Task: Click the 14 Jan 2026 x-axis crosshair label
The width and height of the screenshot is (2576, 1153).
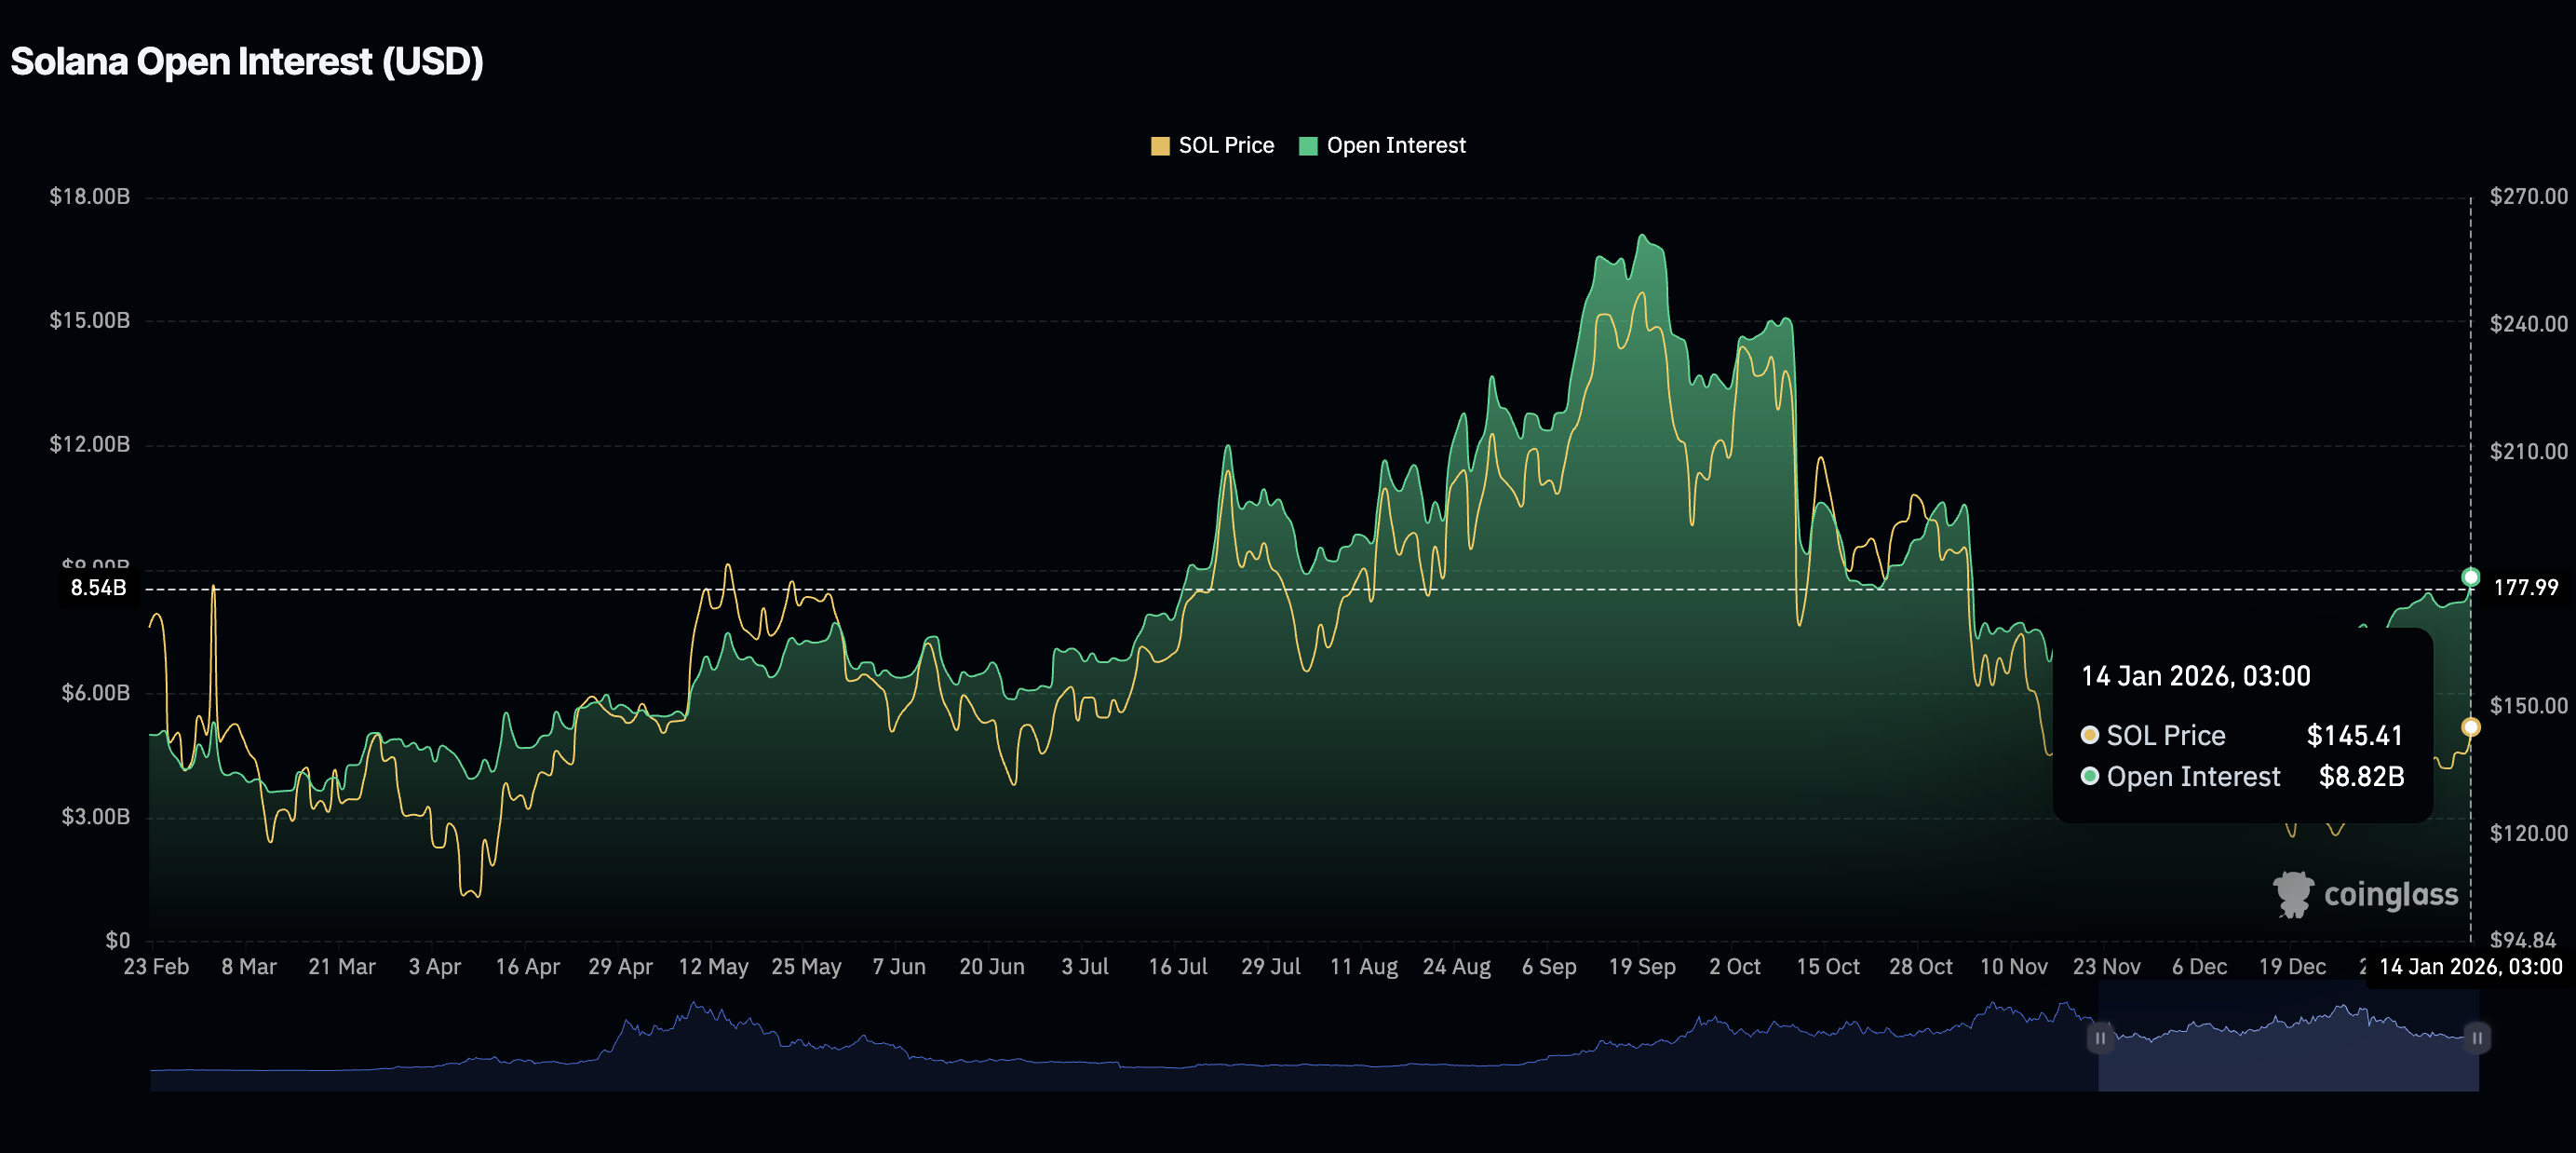Action: click(x=2470, y=967)
